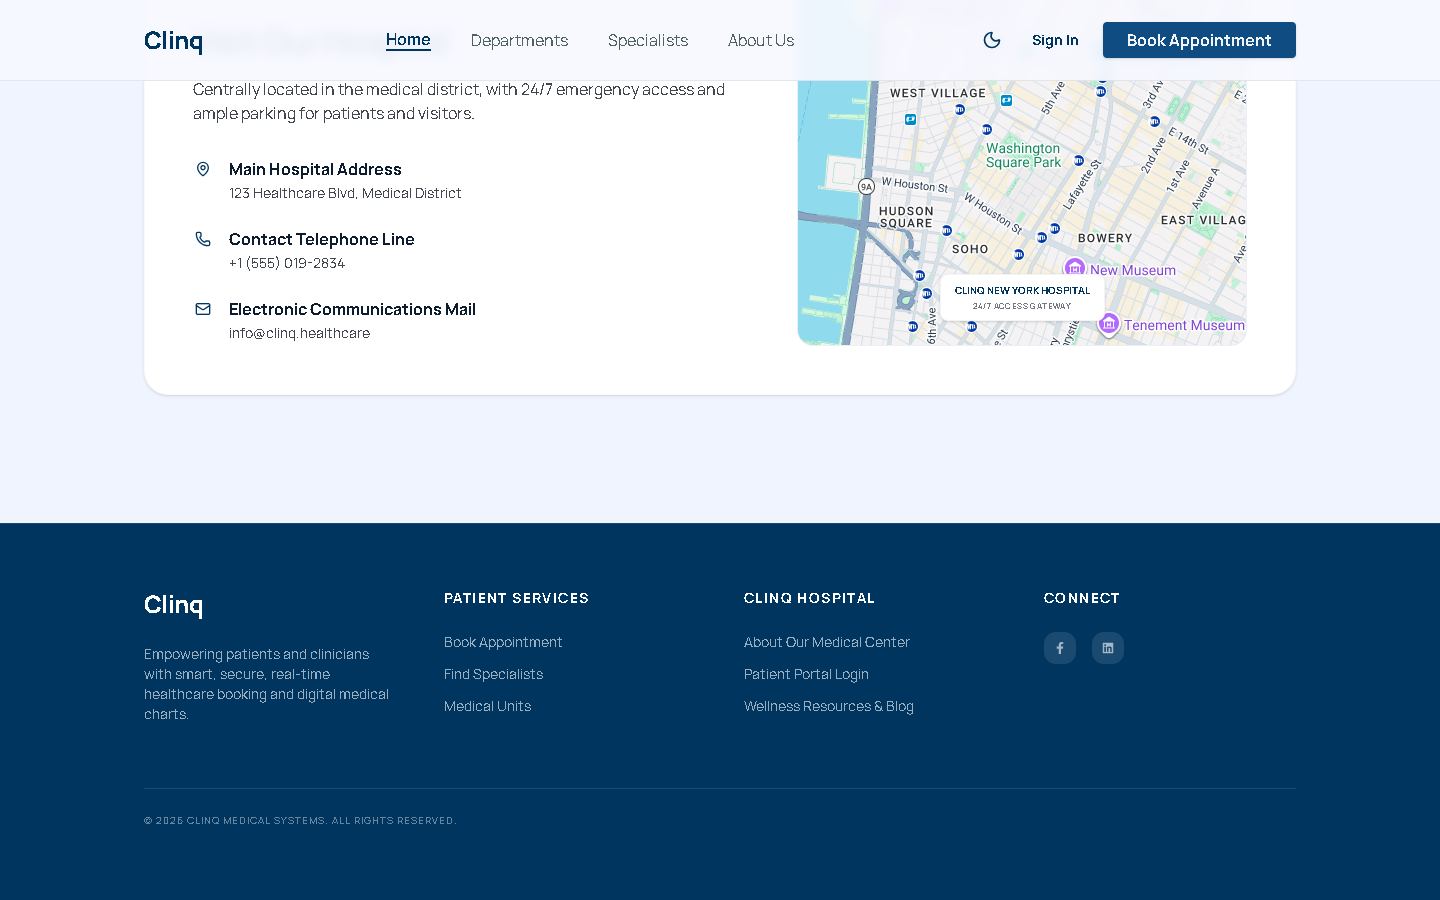Click the Sign In button

click(x=1055, y=40)
